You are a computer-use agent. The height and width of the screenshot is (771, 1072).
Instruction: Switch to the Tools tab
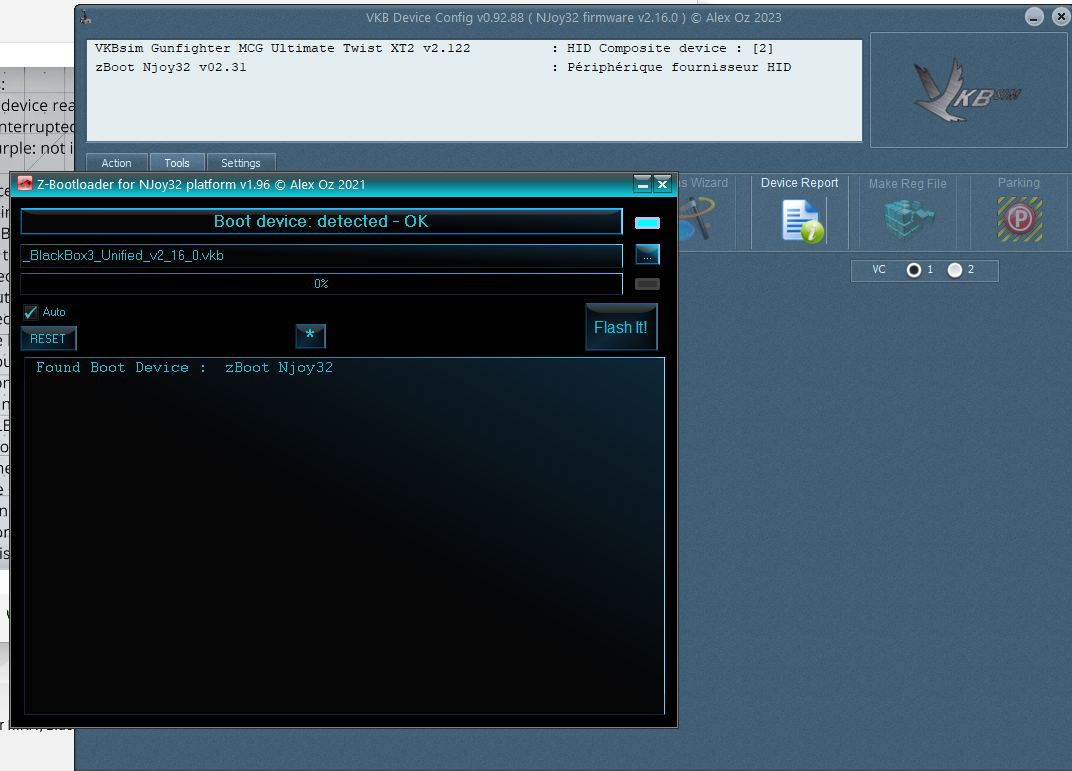(177, 163)
